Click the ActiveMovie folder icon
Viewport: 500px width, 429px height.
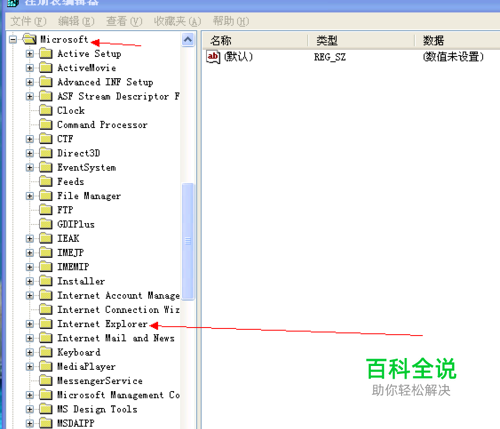click(x=46, y=68)
